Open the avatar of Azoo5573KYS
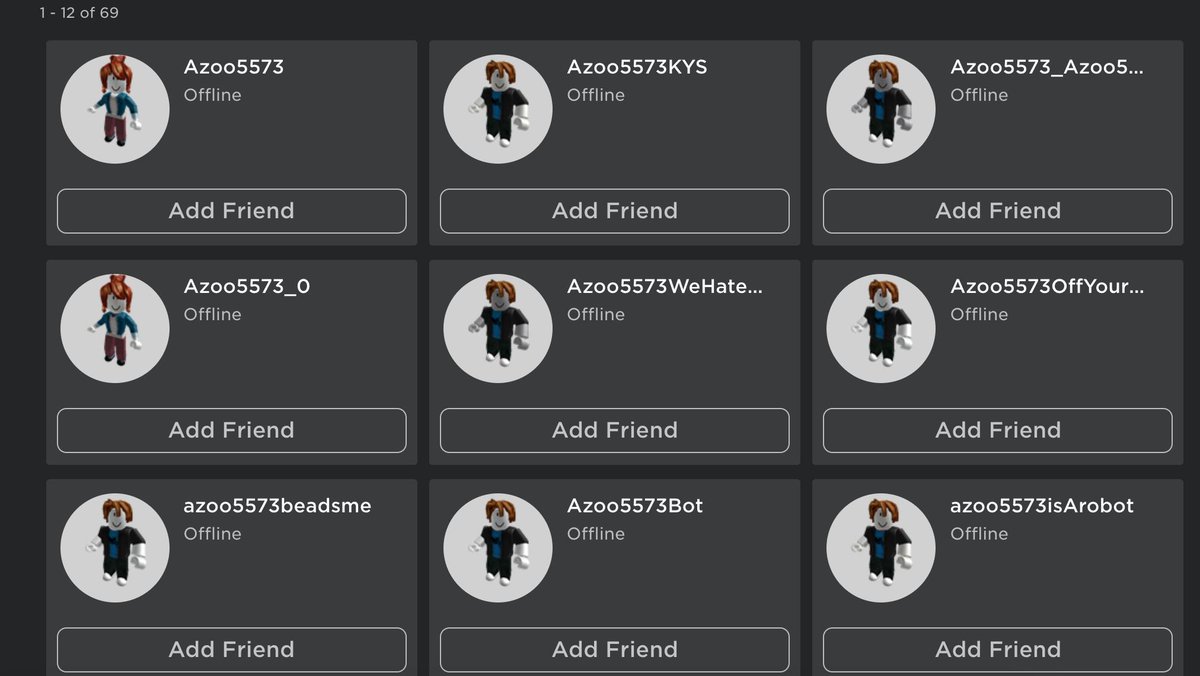This screenshot has height=676, width=1200. [498, 108]
